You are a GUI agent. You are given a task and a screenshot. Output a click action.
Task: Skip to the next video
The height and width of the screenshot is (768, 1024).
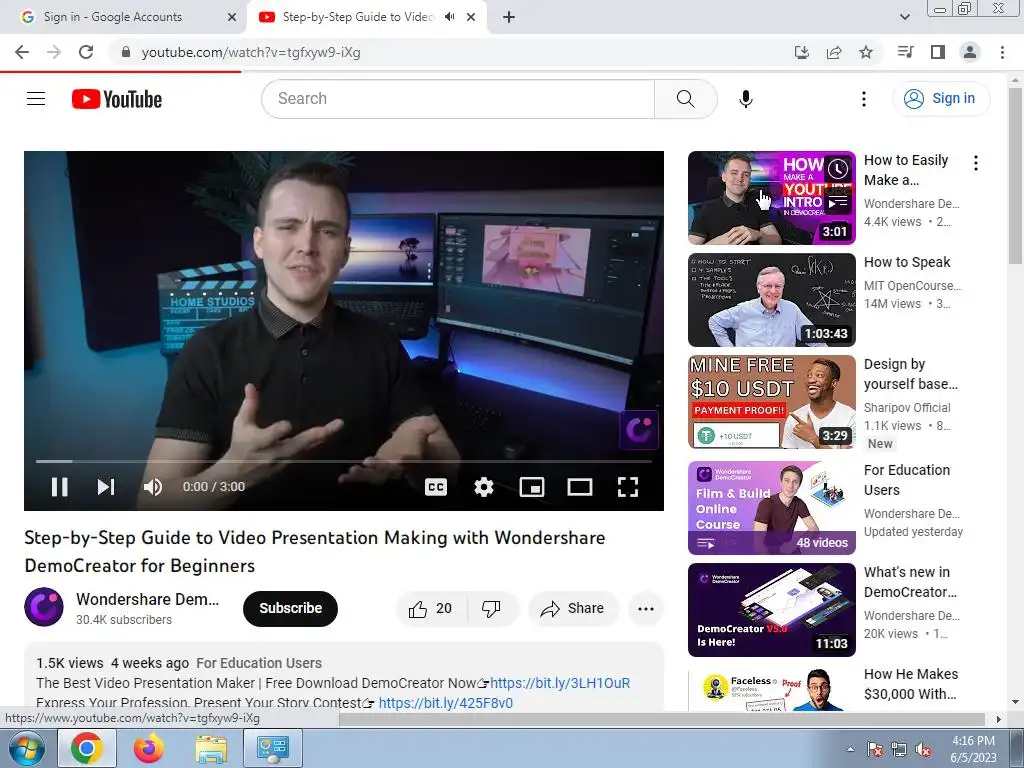tap(106, 487)
